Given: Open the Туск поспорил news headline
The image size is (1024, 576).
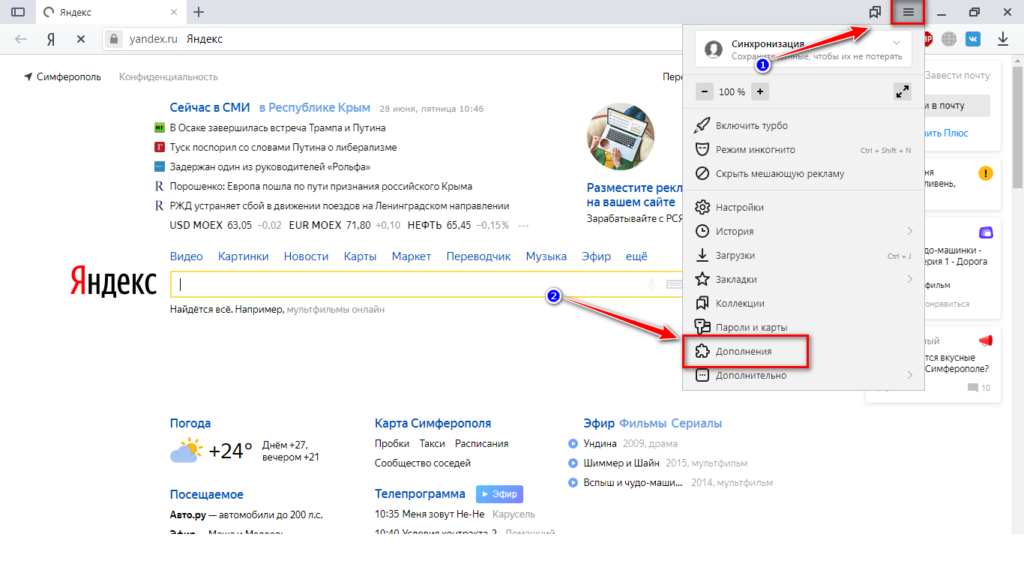Looking at the screenshot, I should point(283,148).
